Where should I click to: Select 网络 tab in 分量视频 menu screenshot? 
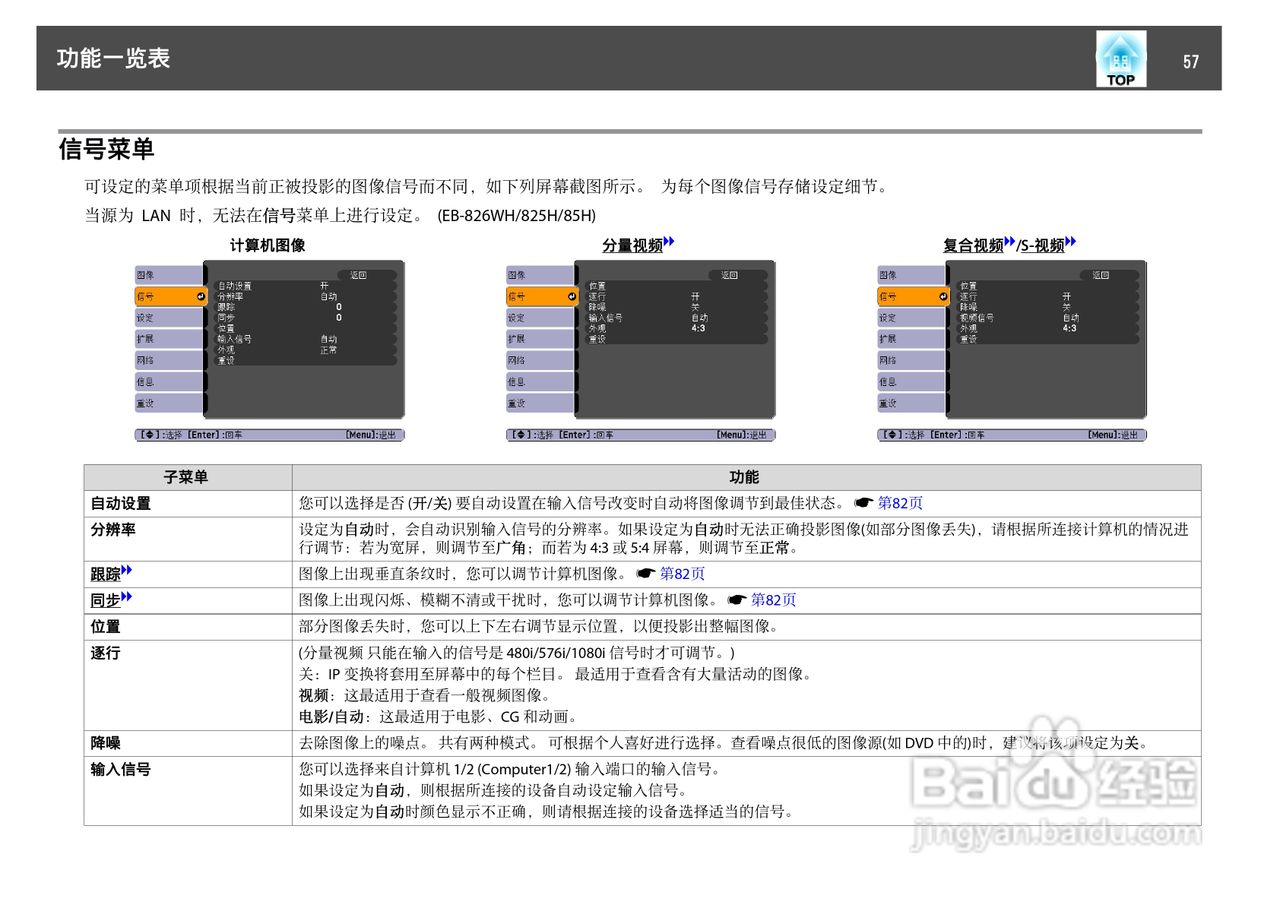click(539, 360)
